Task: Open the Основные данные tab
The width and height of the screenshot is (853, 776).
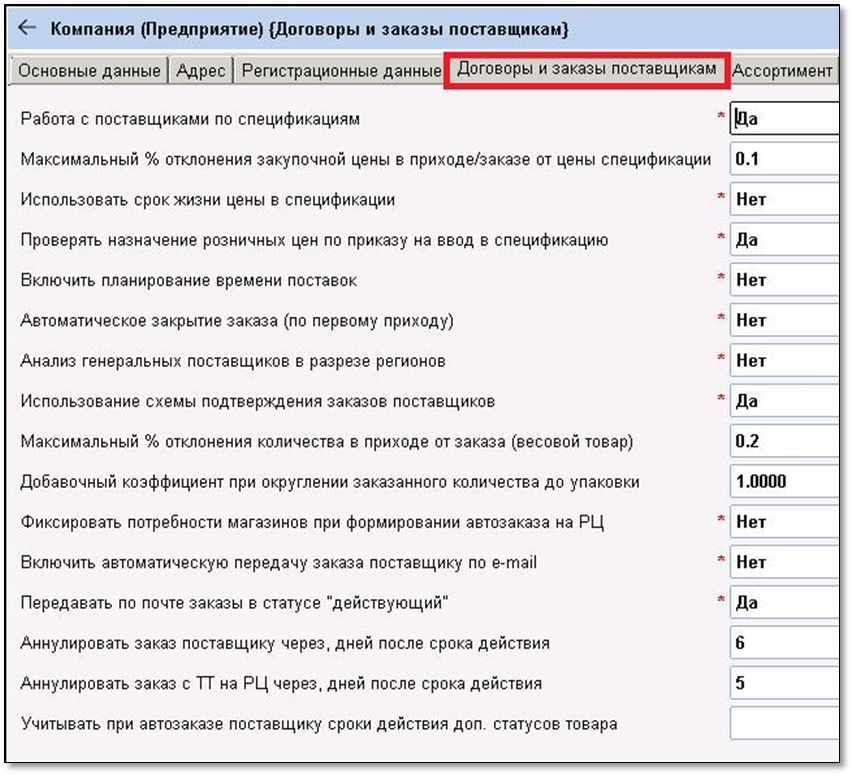Action: 89,71
